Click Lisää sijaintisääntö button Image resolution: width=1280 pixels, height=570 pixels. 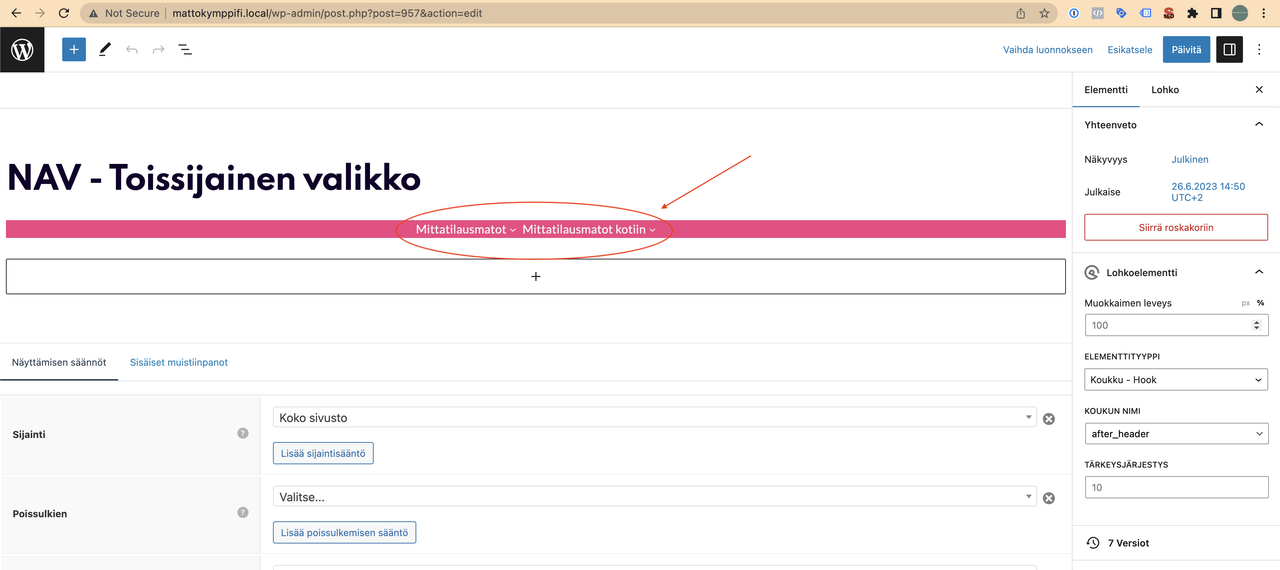coord(323,453)
